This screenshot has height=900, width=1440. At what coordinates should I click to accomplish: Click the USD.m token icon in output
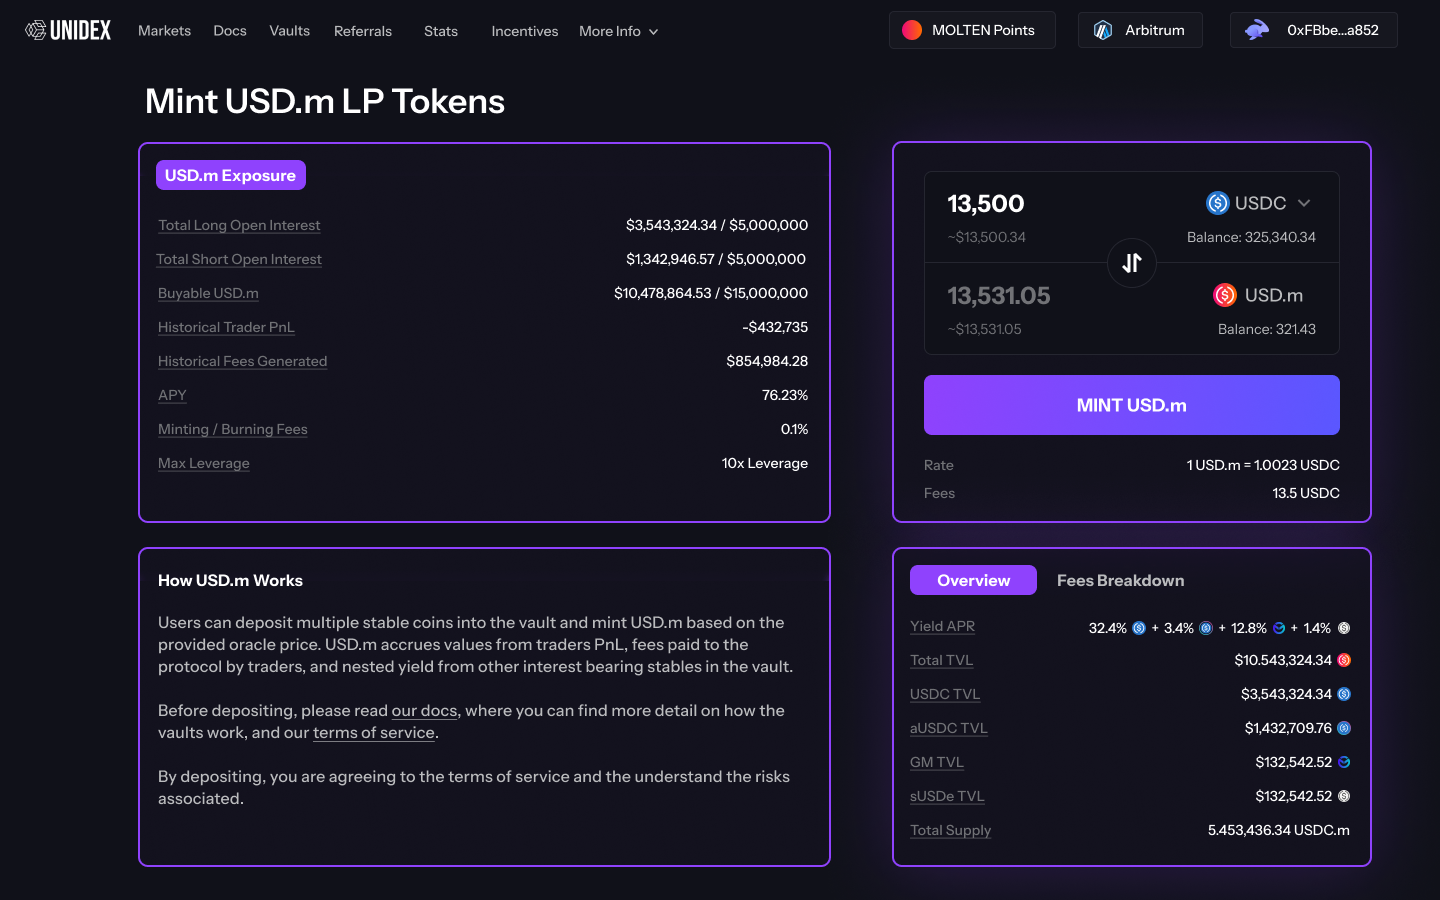[1225, 295]
